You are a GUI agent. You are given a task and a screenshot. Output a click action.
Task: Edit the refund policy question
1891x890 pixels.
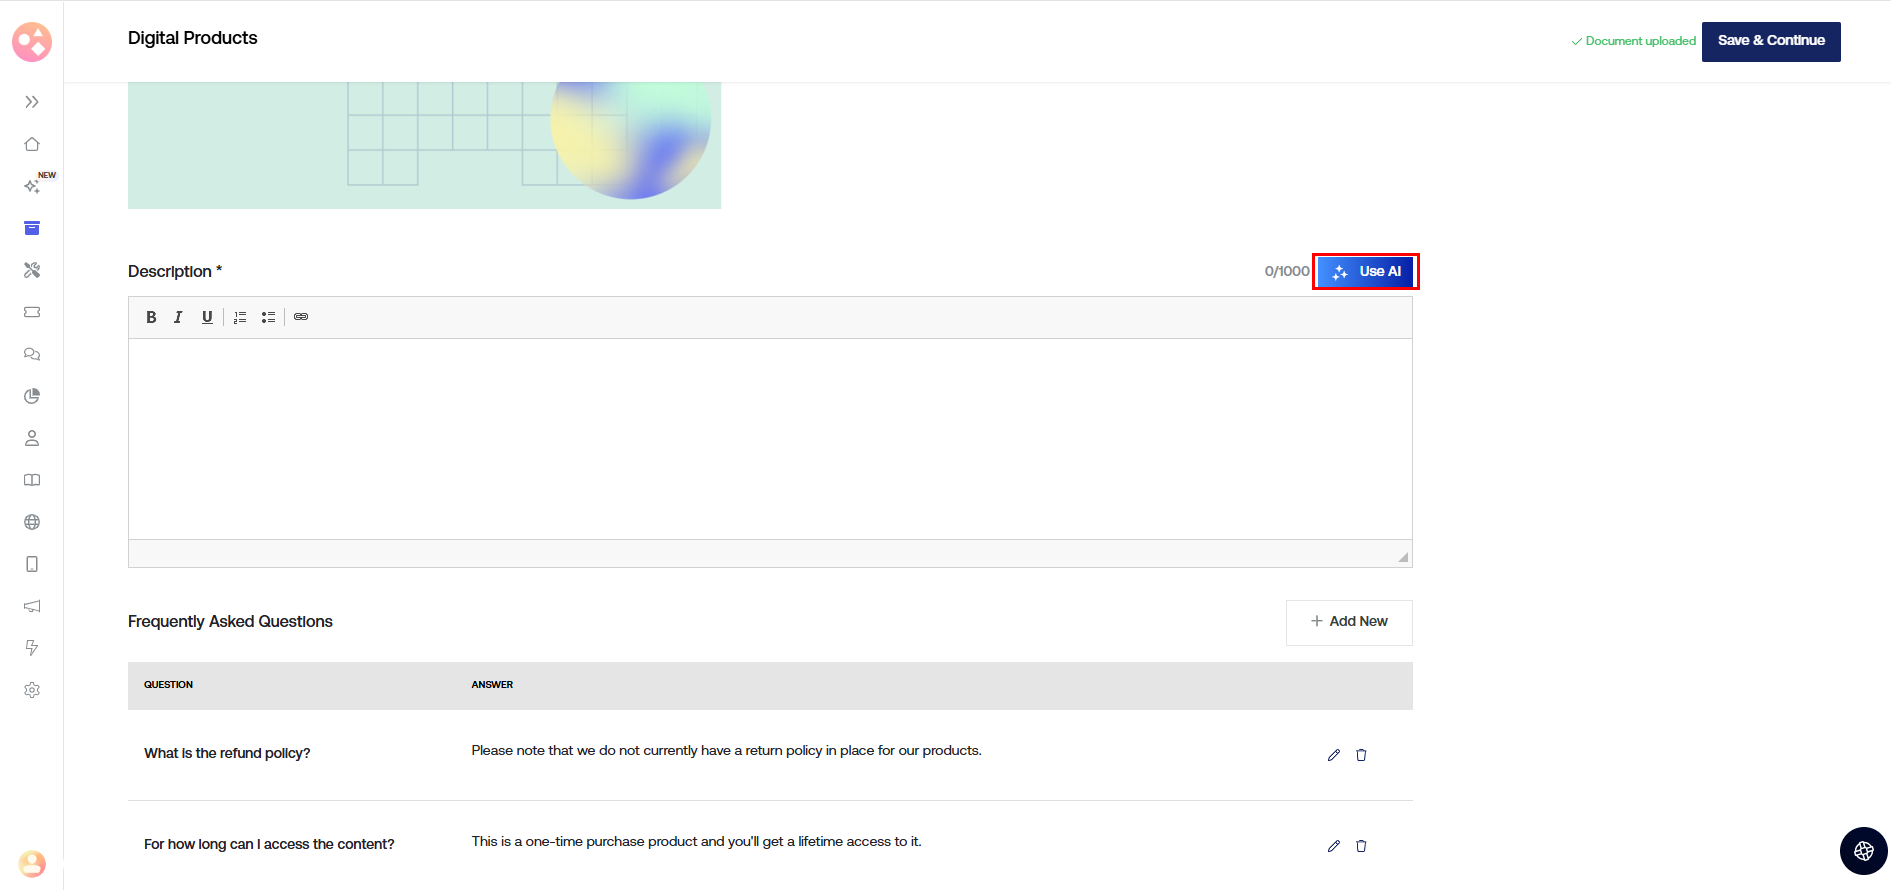tap(1333, 755)
